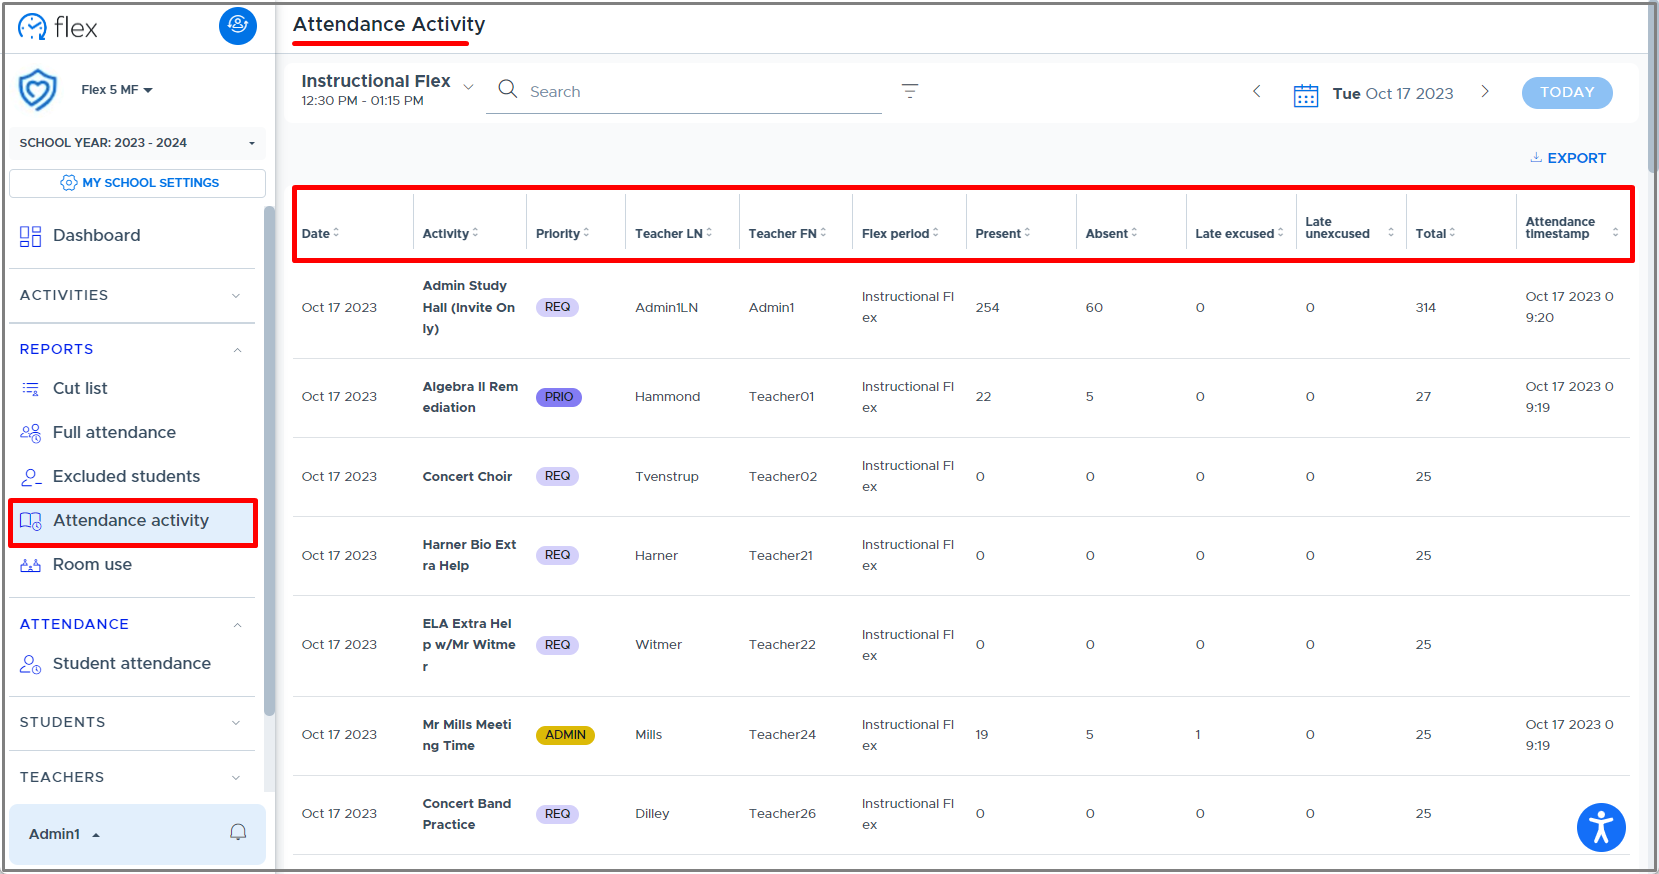Viewport: 1659px width, 874px height.
Task: Sort by Total column
Action: pos(1452,233)
